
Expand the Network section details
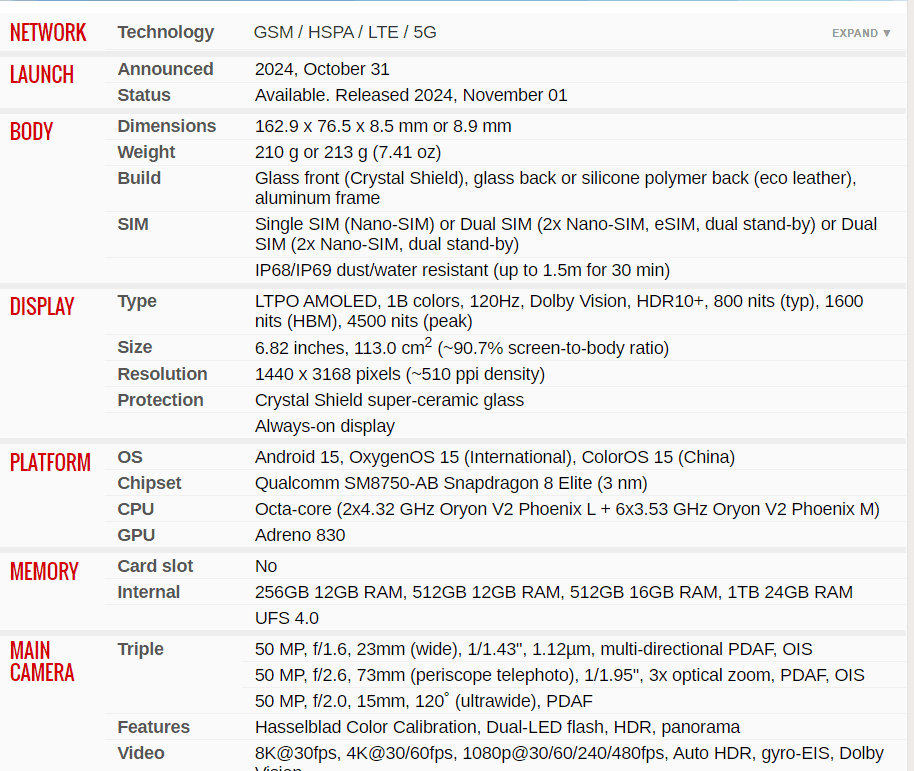(861, 33)
